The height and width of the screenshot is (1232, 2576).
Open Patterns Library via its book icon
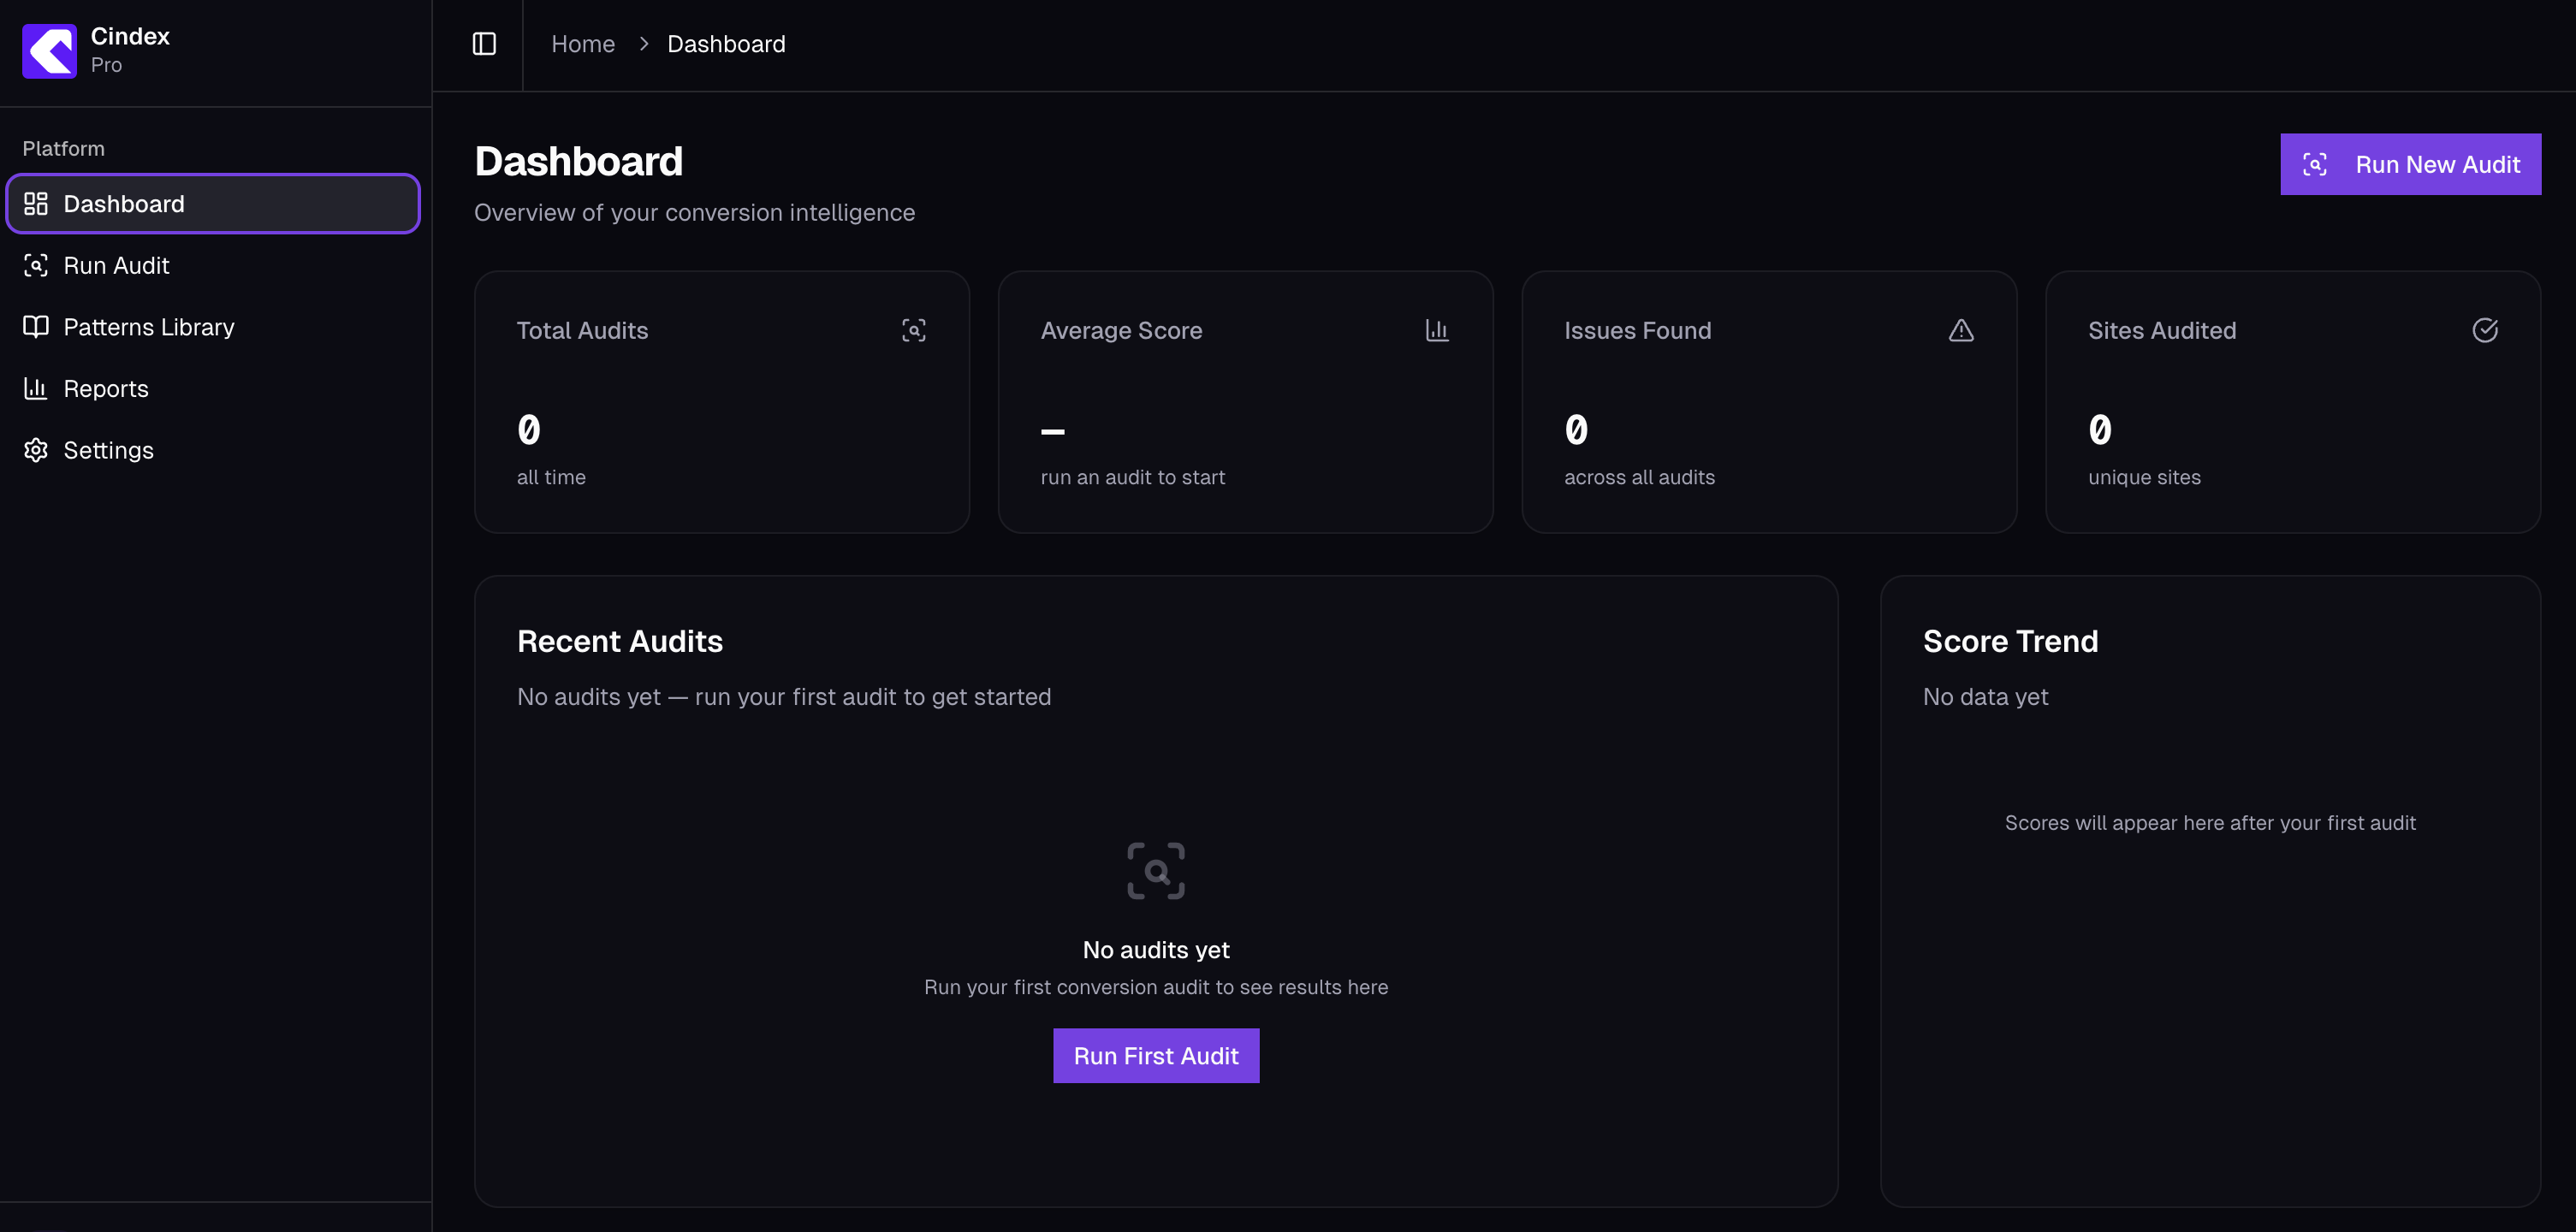point(36,326)
